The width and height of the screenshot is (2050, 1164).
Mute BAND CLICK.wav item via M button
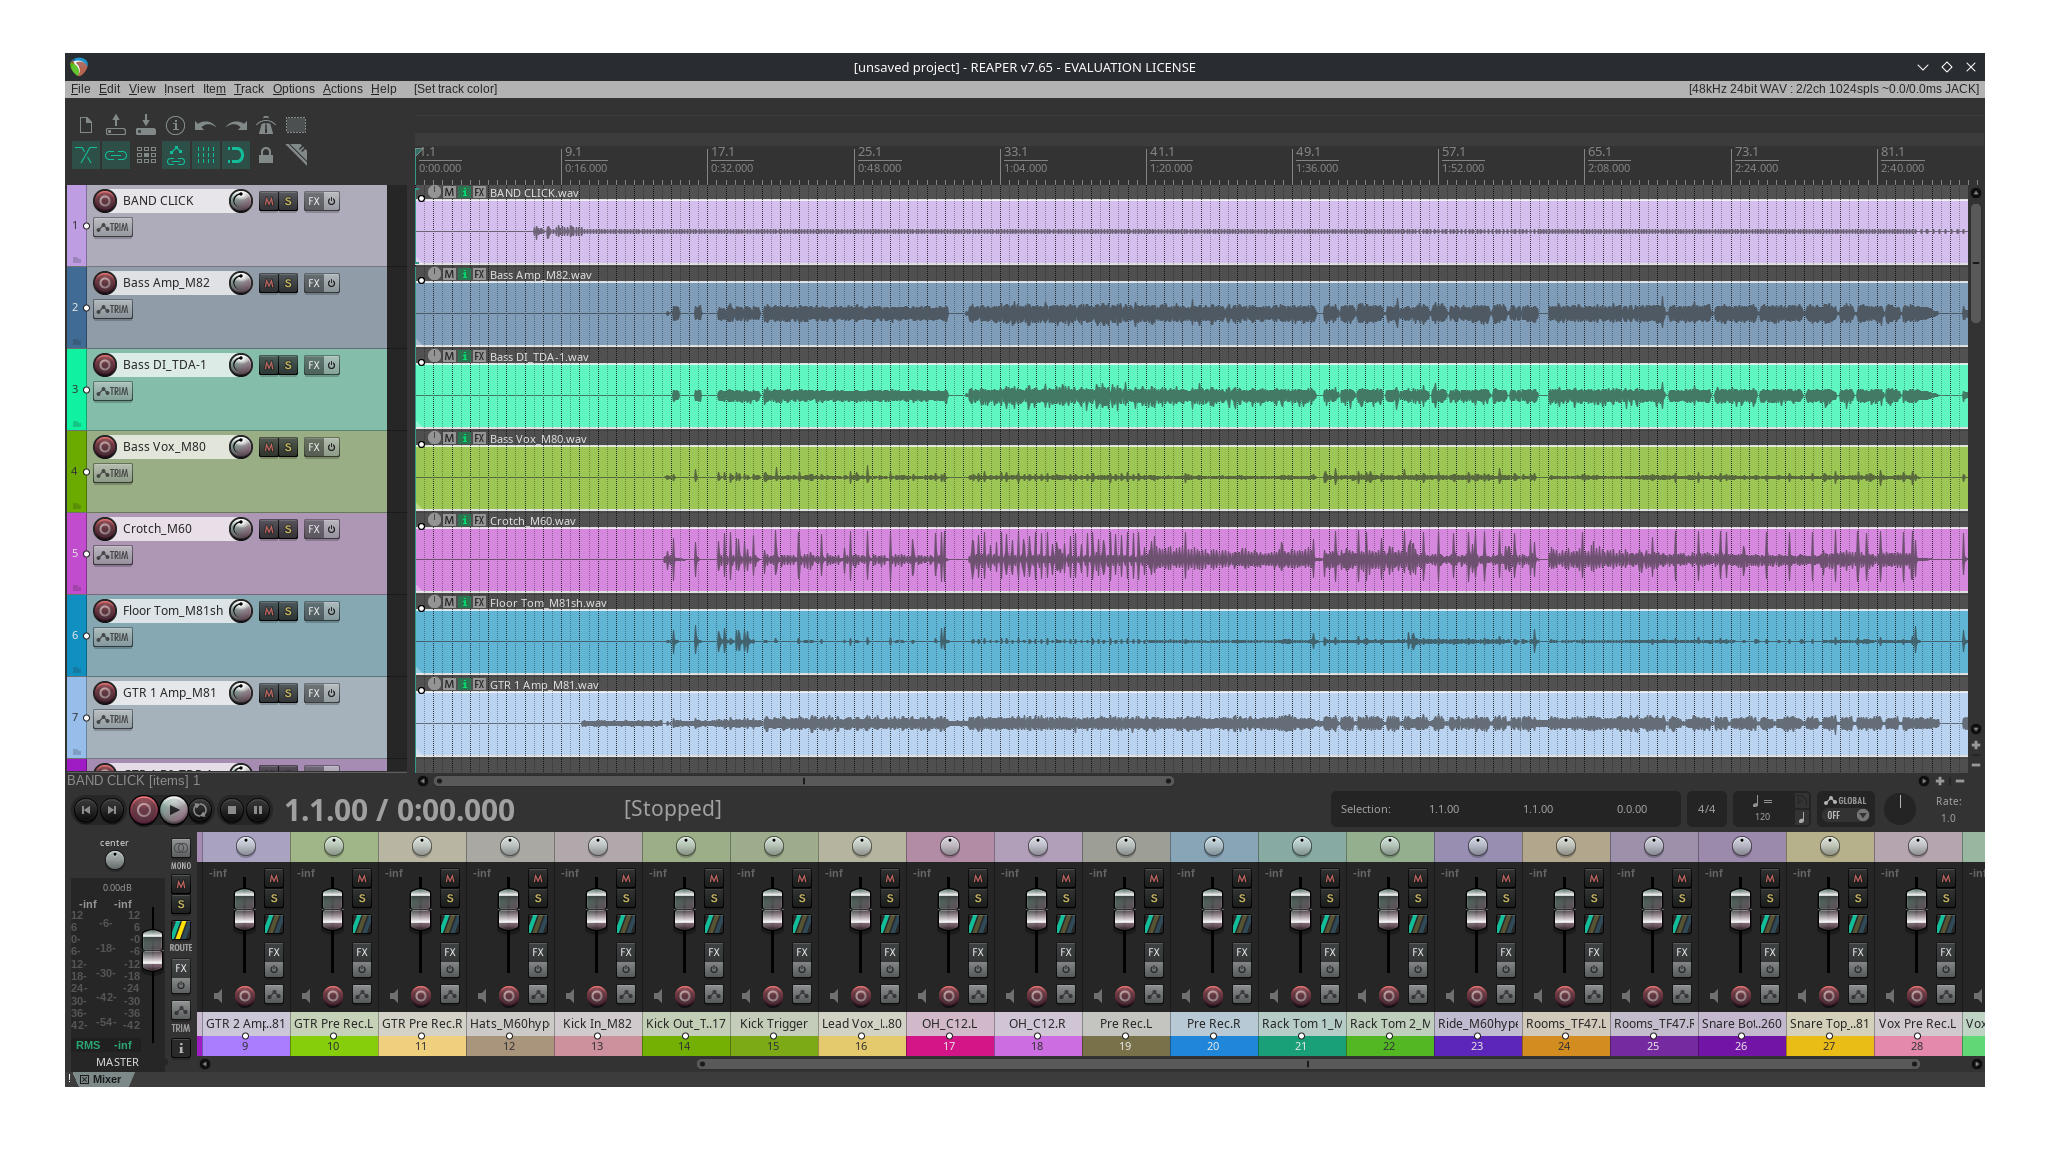click(449, 192)
